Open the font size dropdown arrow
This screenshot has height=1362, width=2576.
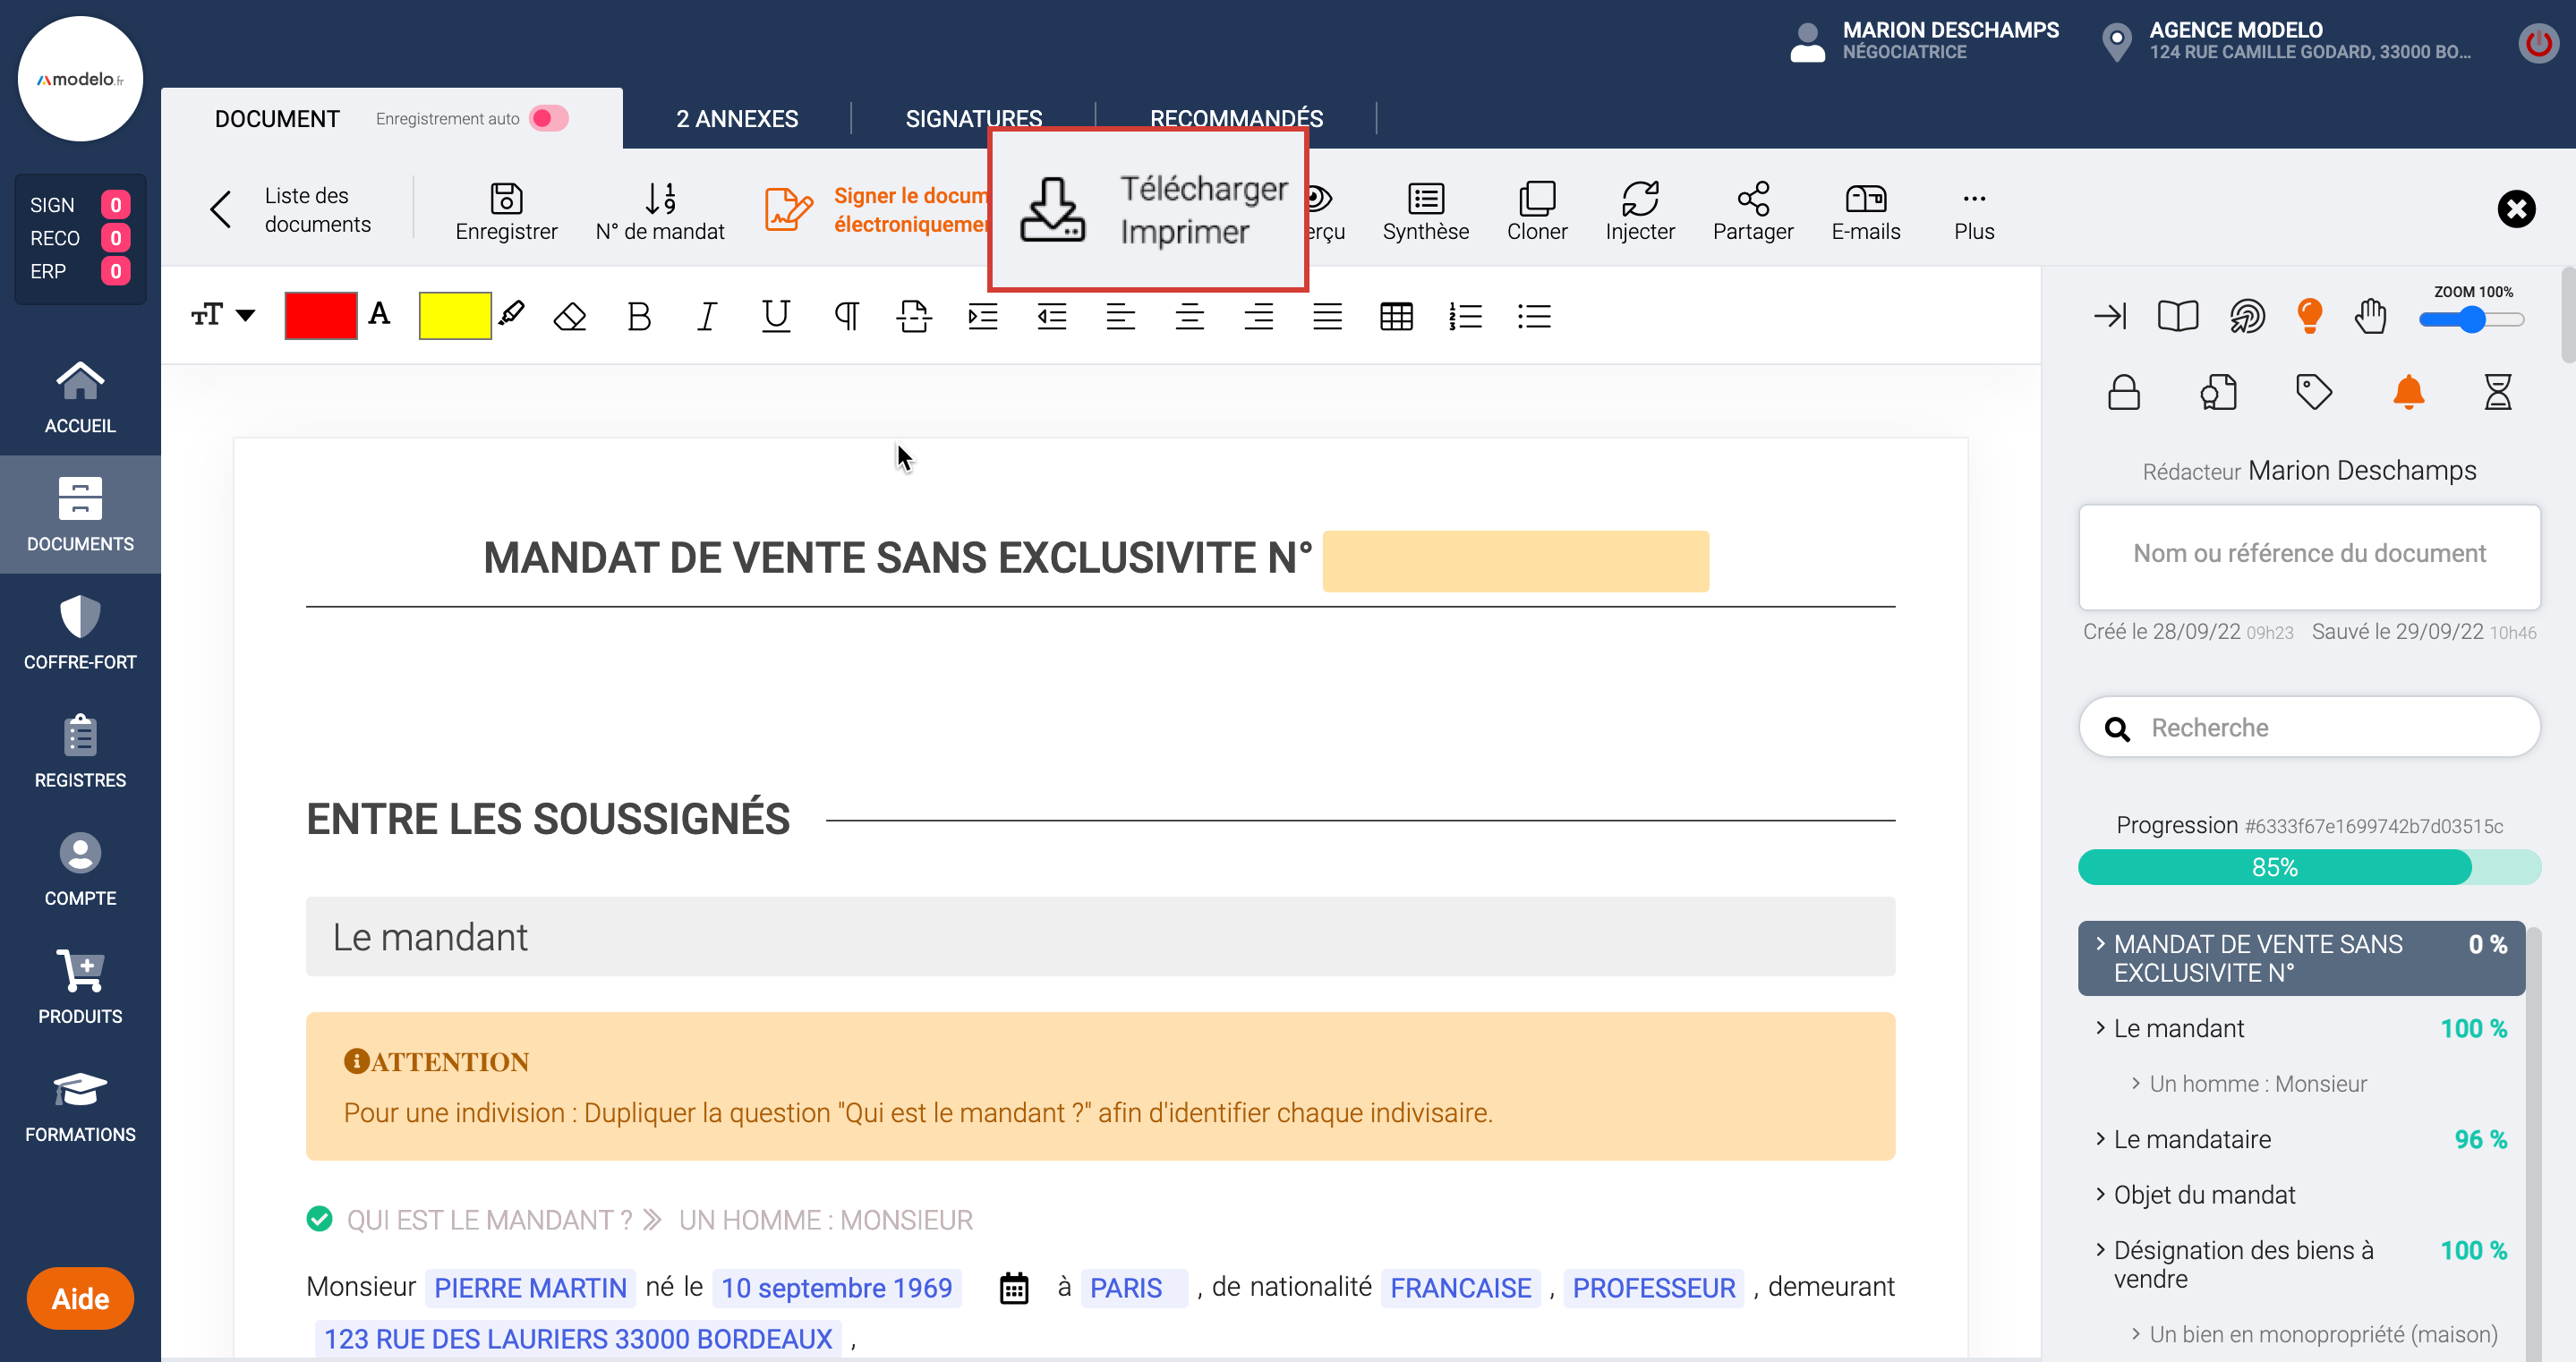245,316
